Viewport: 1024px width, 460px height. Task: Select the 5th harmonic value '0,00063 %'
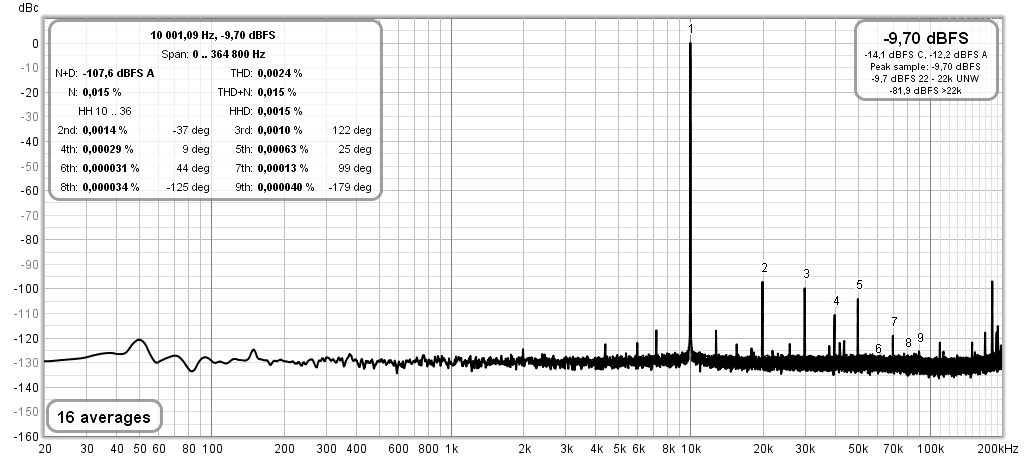[283, 149]
